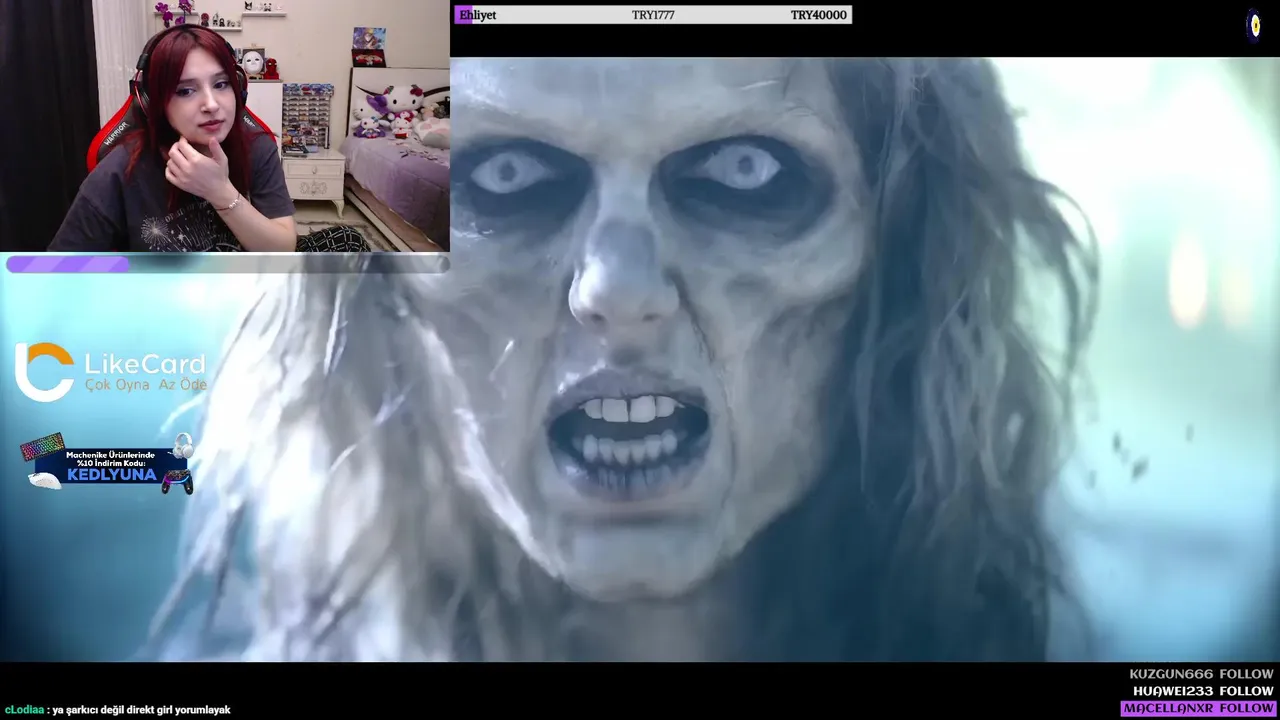The width and height of the screenshot is (1280, 720).
Task: Click the 'KUZGUN666 FOLLOW' alert text
Action: (x=1201, y=674)
